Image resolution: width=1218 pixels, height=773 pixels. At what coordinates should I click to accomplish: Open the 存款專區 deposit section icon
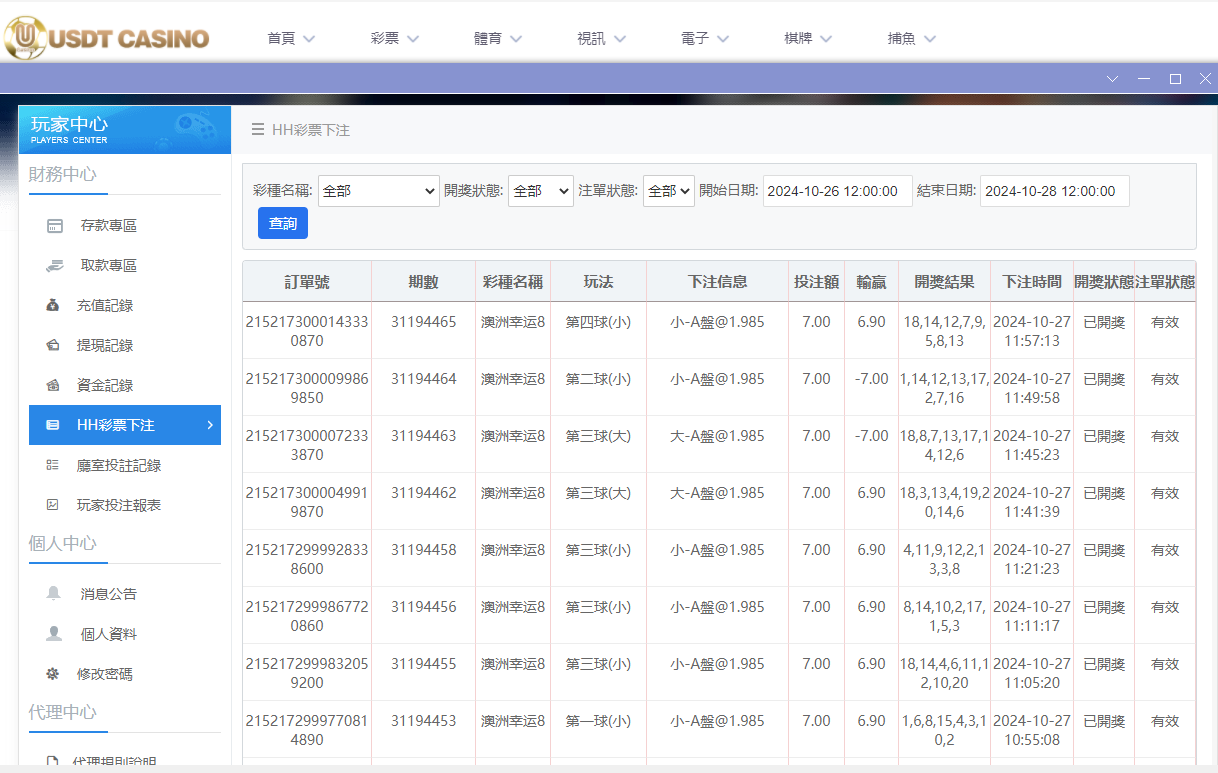tap(53, 225)
